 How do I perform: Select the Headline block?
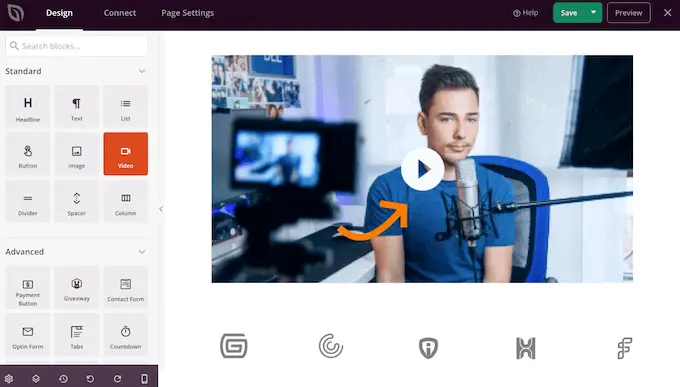[x=28, y=107]
